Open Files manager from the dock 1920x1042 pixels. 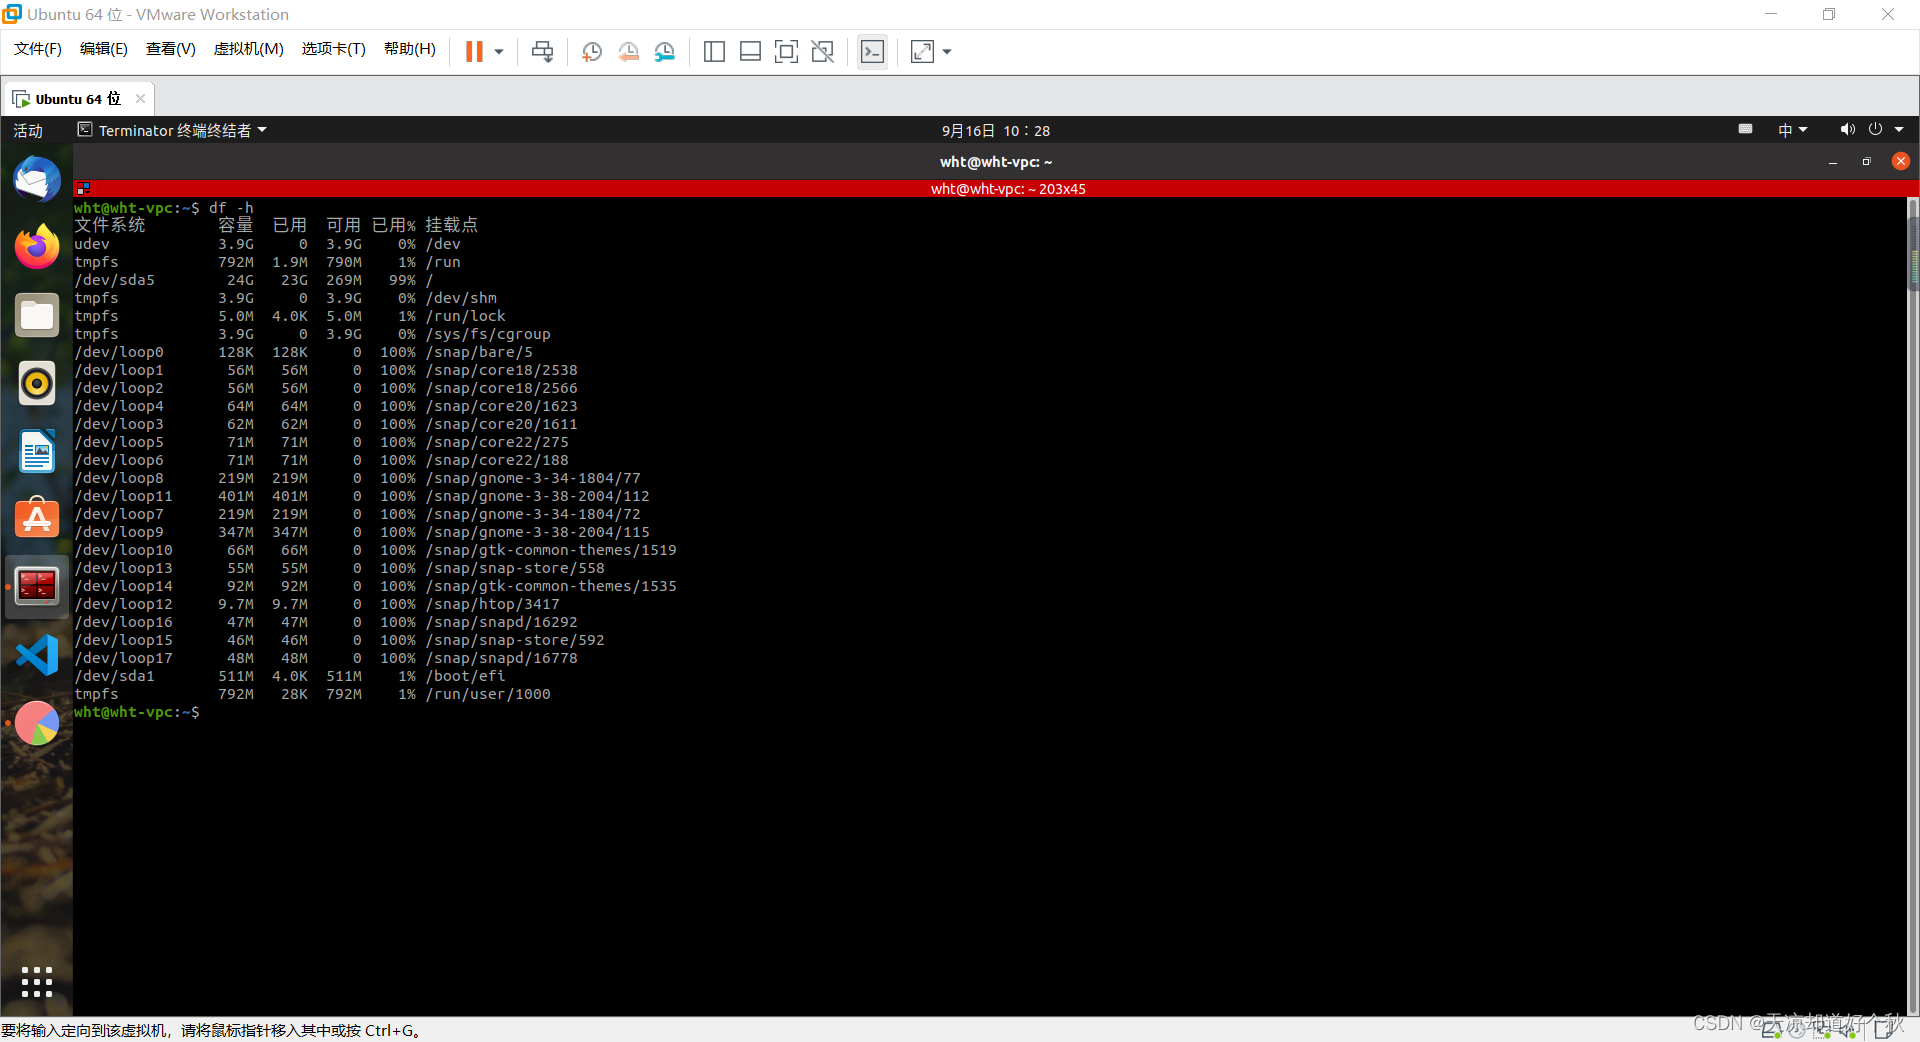(x=37, y=315)
